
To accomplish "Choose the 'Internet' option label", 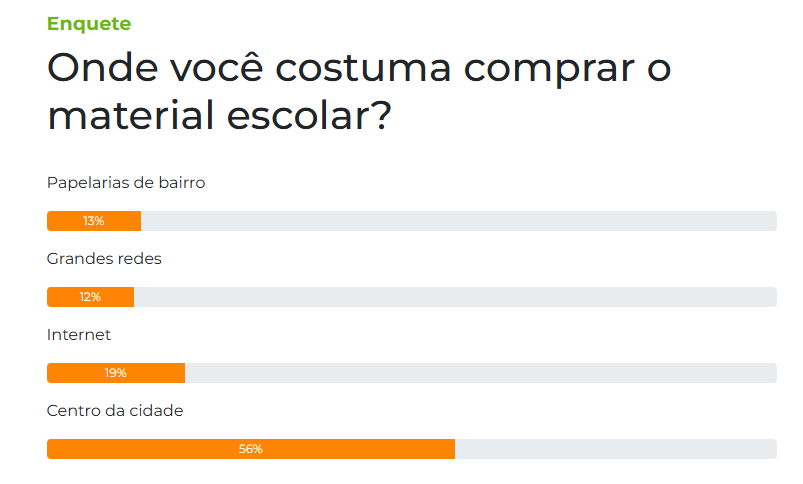I will tap(79, 335).
